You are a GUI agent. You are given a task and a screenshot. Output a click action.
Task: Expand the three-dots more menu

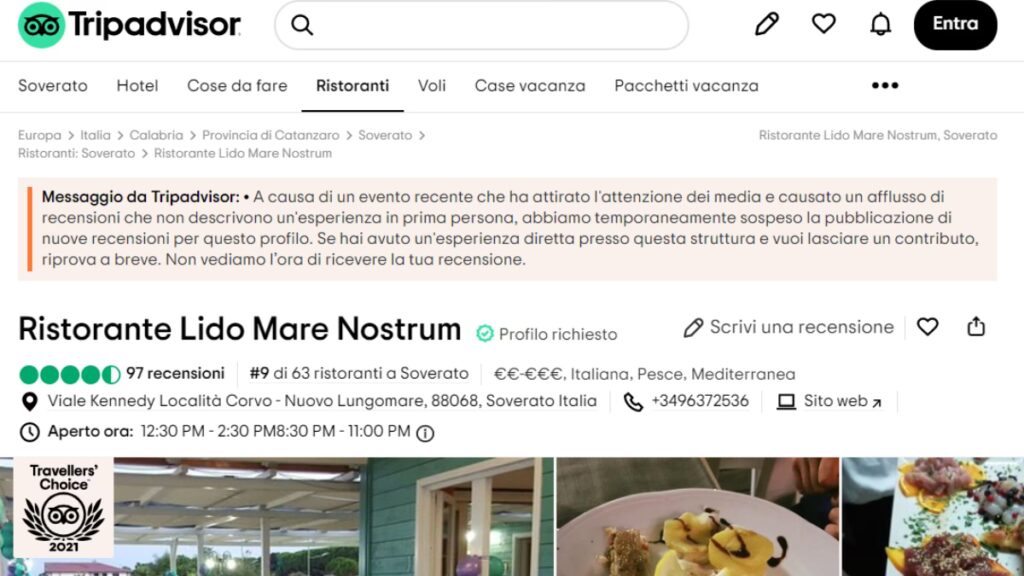(885, 86)
